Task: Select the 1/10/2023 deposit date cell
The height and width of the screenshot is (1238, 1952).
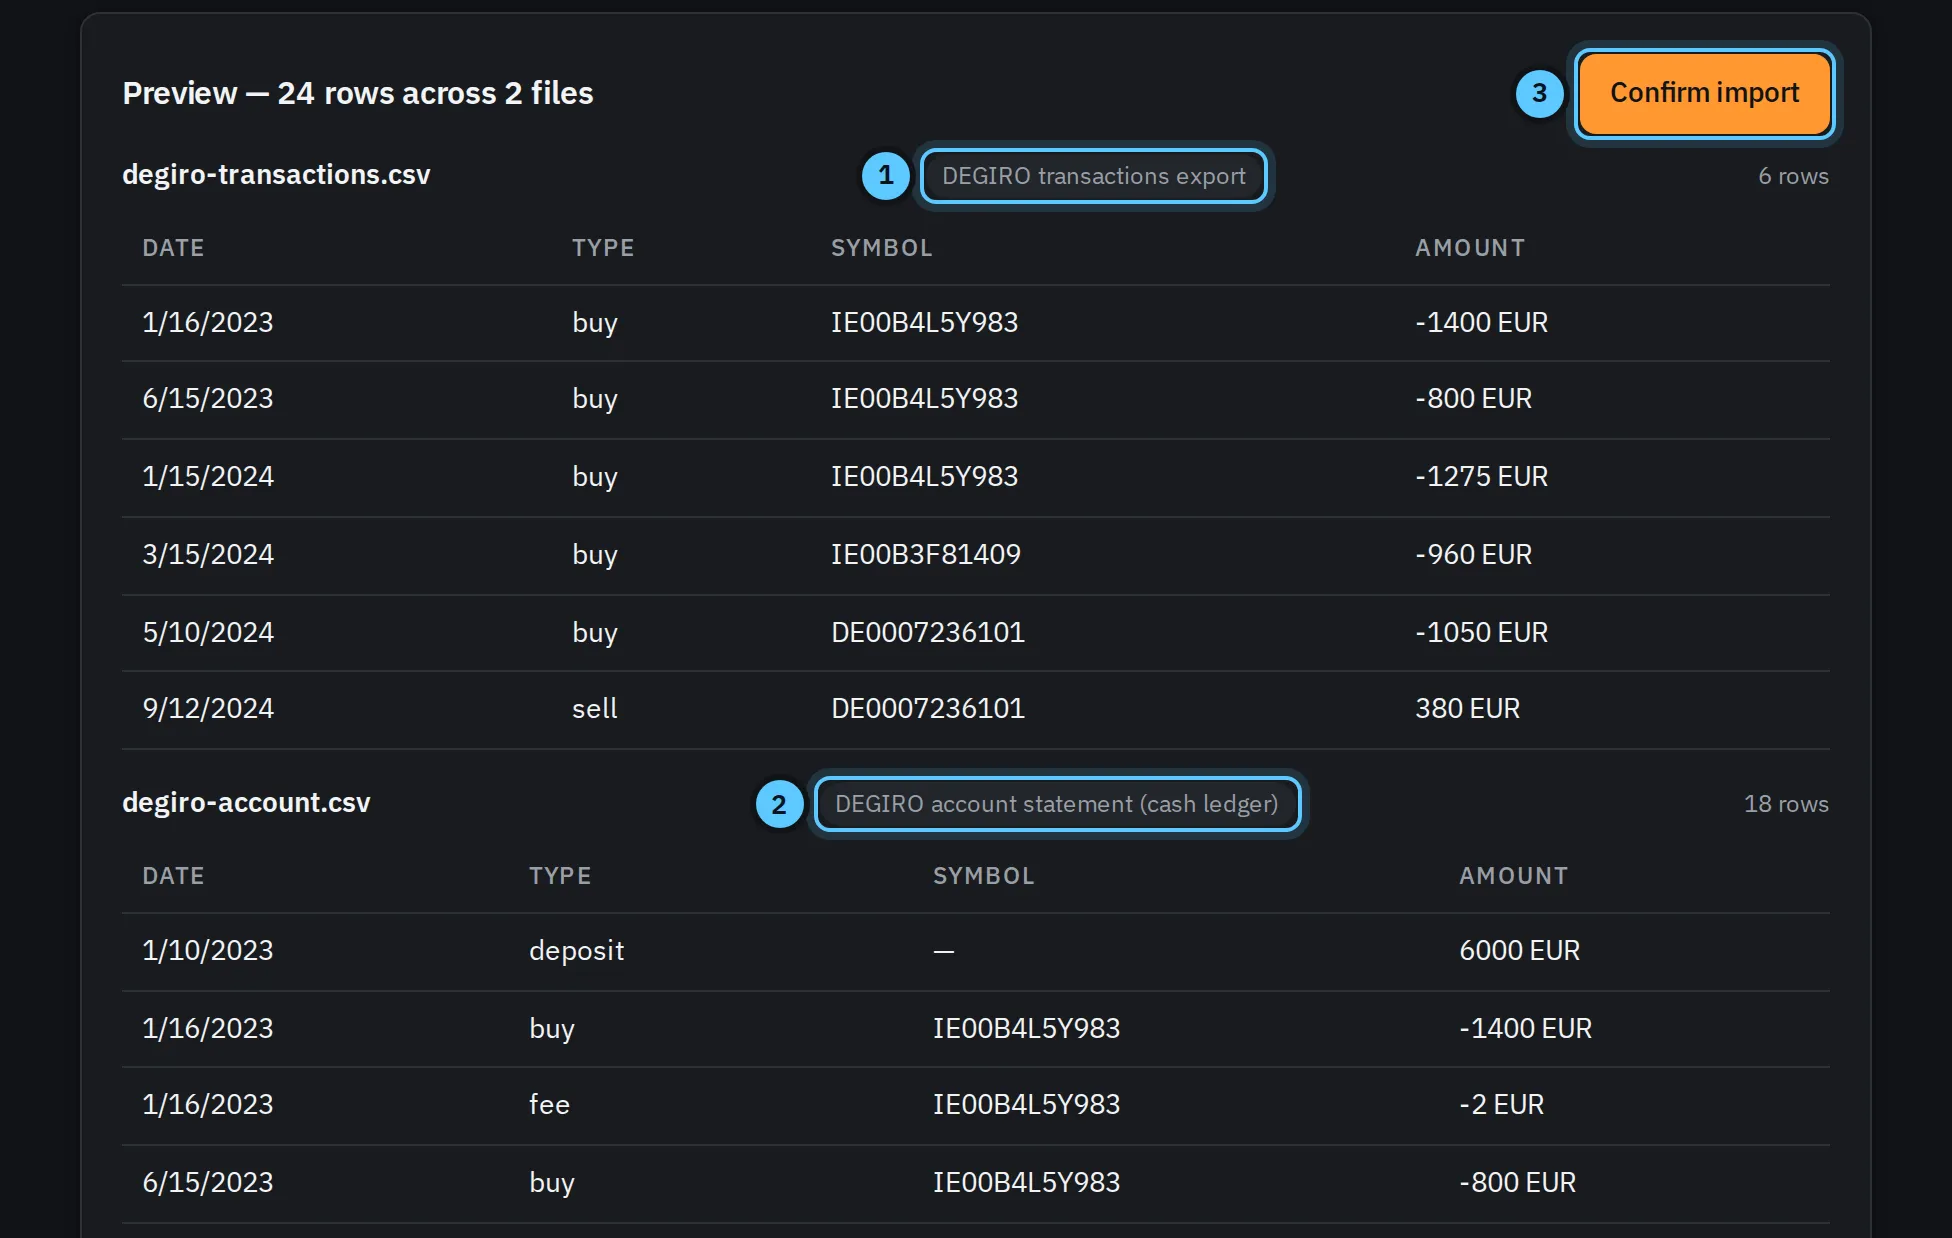Action: coord(208,950)
